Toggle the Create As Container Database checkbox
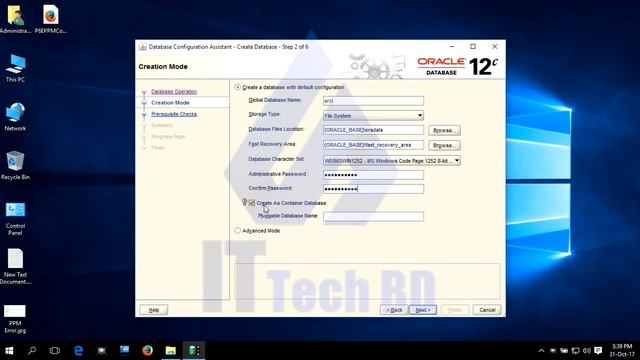This screenshot has width=640, height=360. pos(252,203)
